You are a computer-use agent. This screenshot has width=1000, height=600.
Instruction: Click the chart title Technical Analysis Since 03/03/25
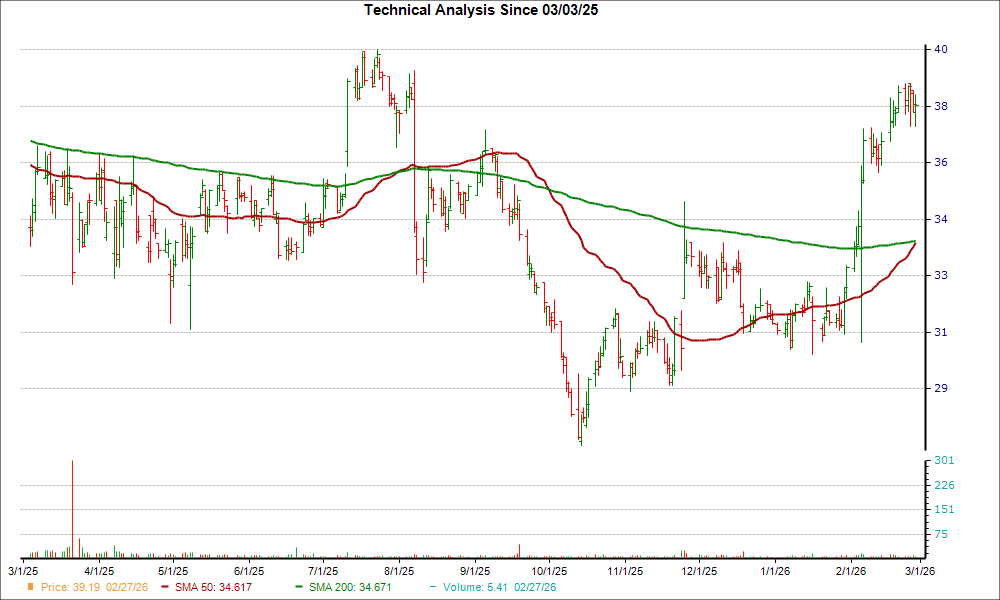(483, 10)
